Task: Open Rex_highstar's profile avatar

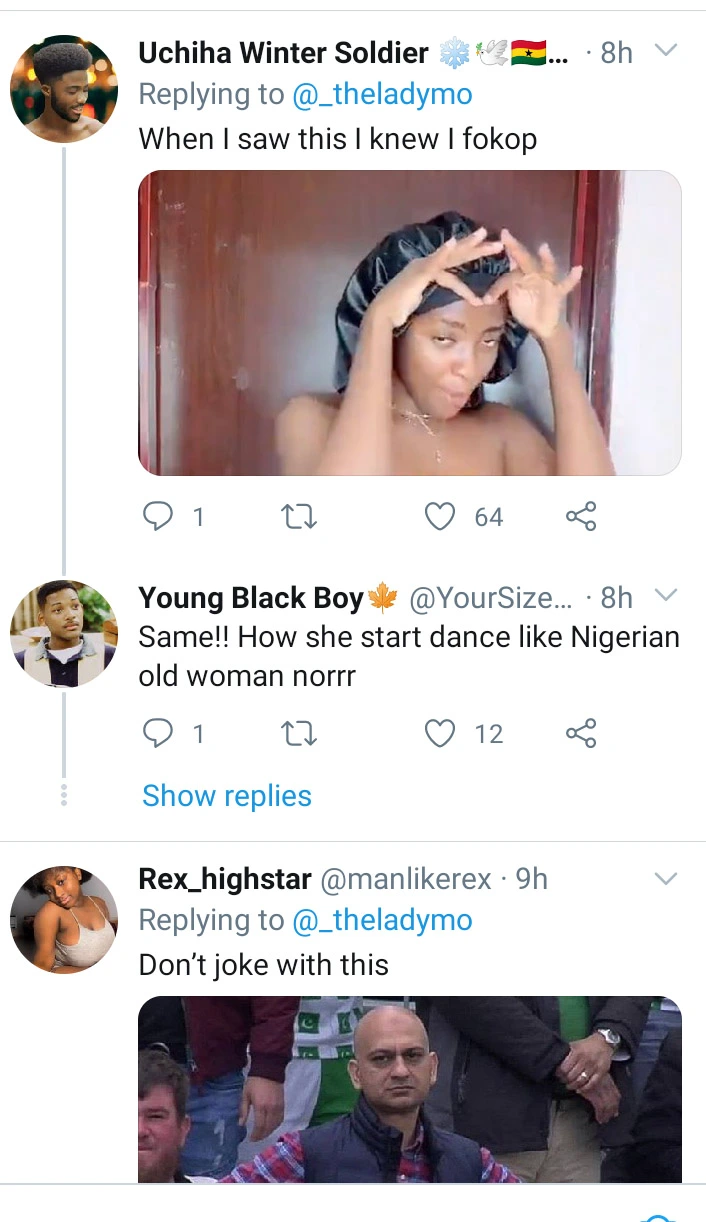Action: (x=64, y=918)
